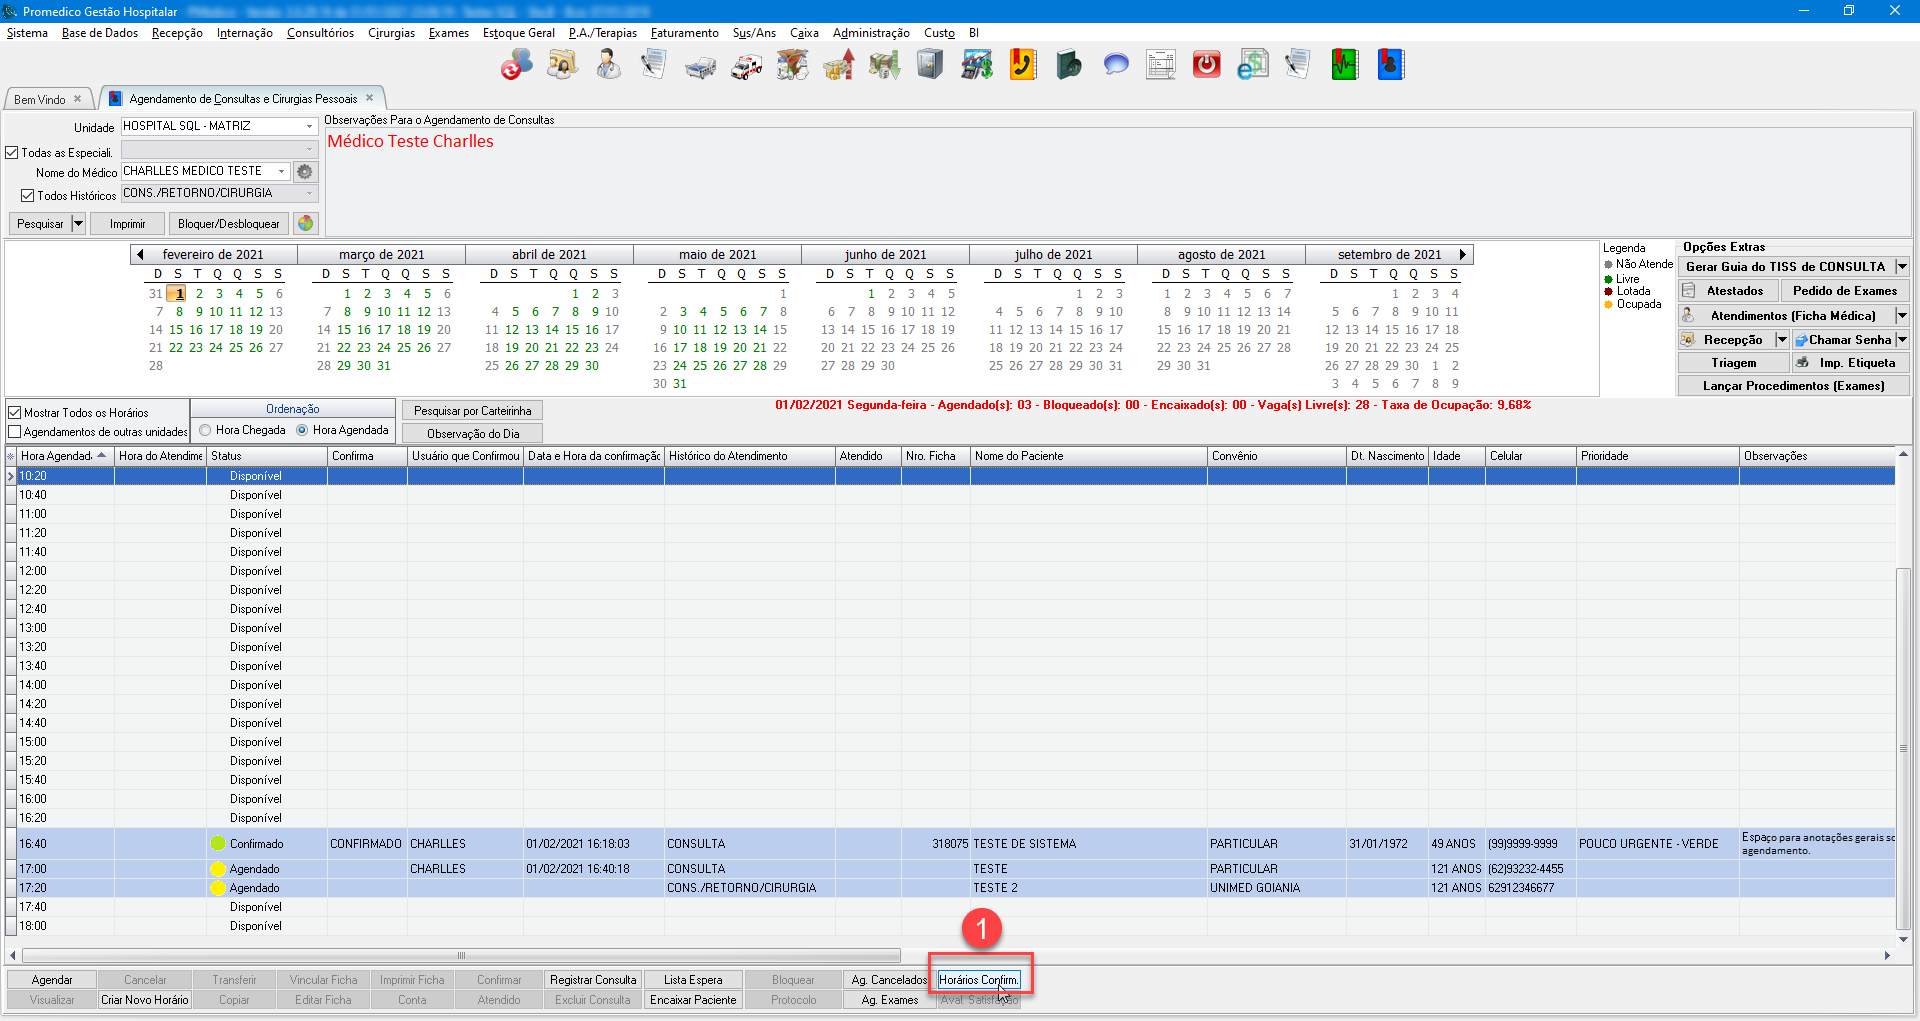
Task: Expand the Unidade dropdown
Action: point(309,127)
